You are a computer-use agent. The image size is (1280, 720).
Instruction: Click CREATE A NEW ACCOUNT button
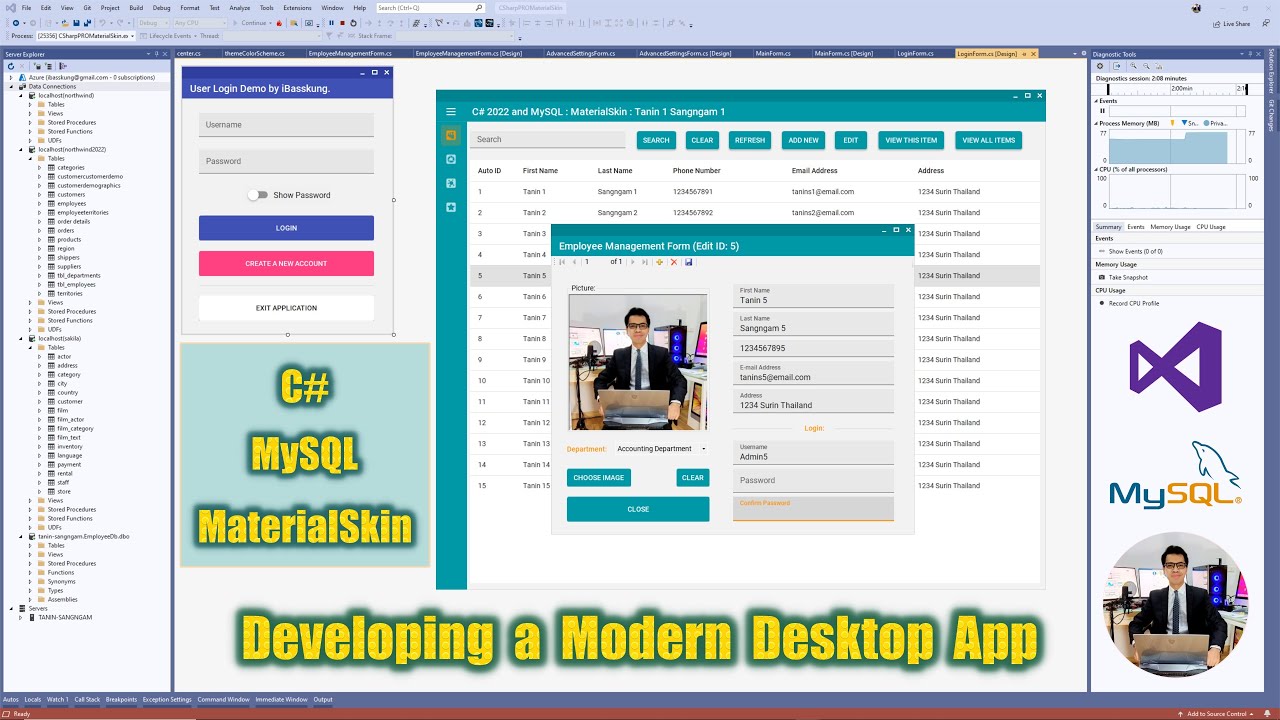[x=286, y=264]
